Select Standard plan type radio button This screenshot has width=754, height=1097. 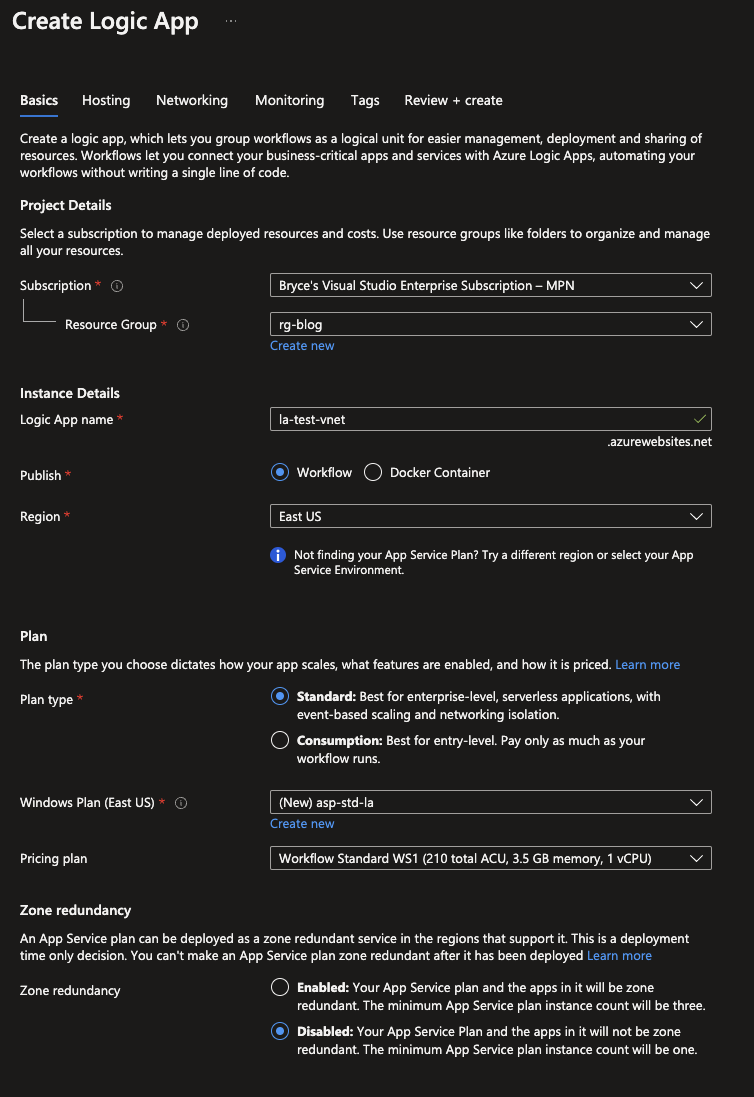280,697
